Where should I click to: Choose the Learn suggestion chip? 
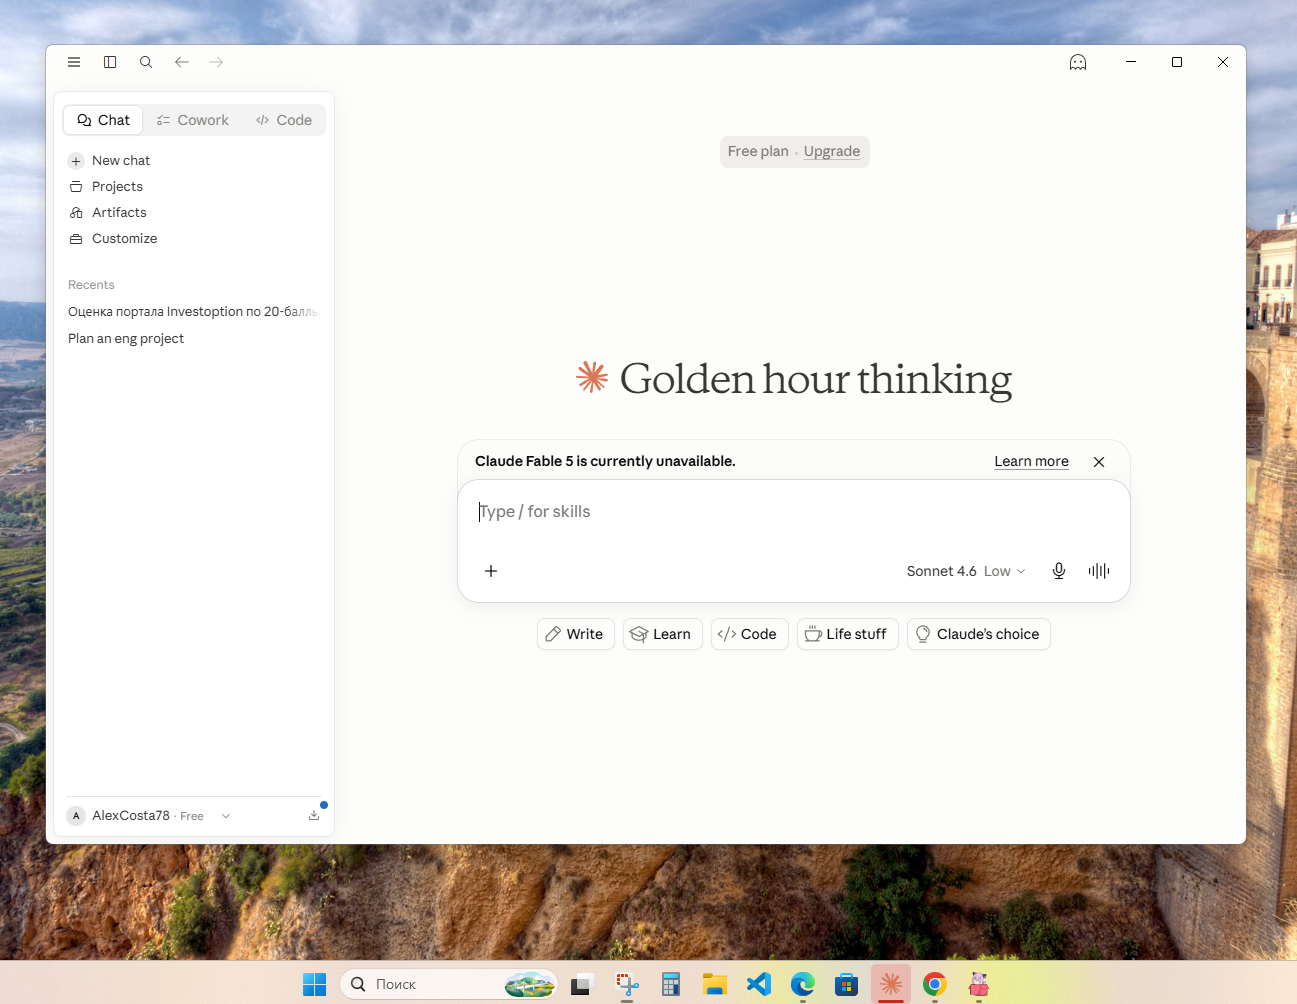[x=662, y=634]
